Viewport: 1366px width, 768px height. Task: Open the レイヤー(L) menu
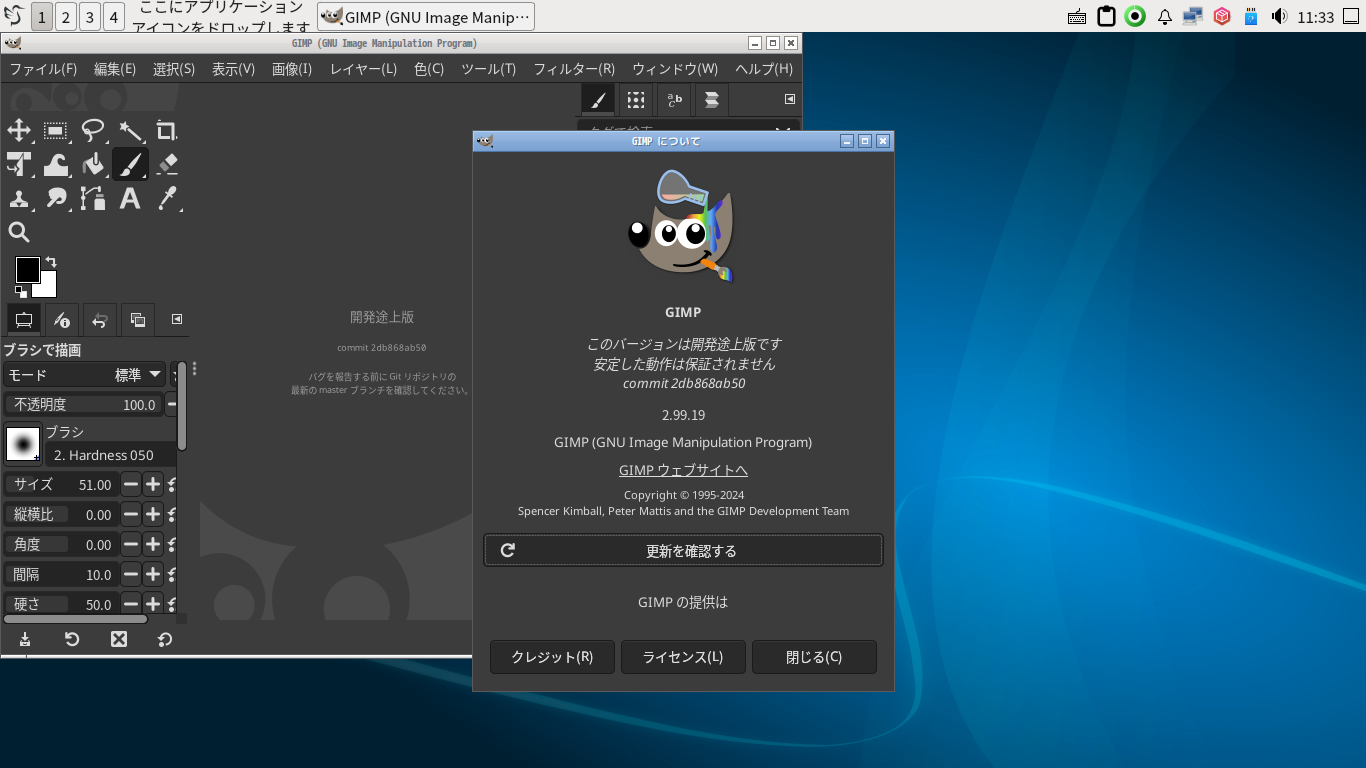(x=363, y=69)
